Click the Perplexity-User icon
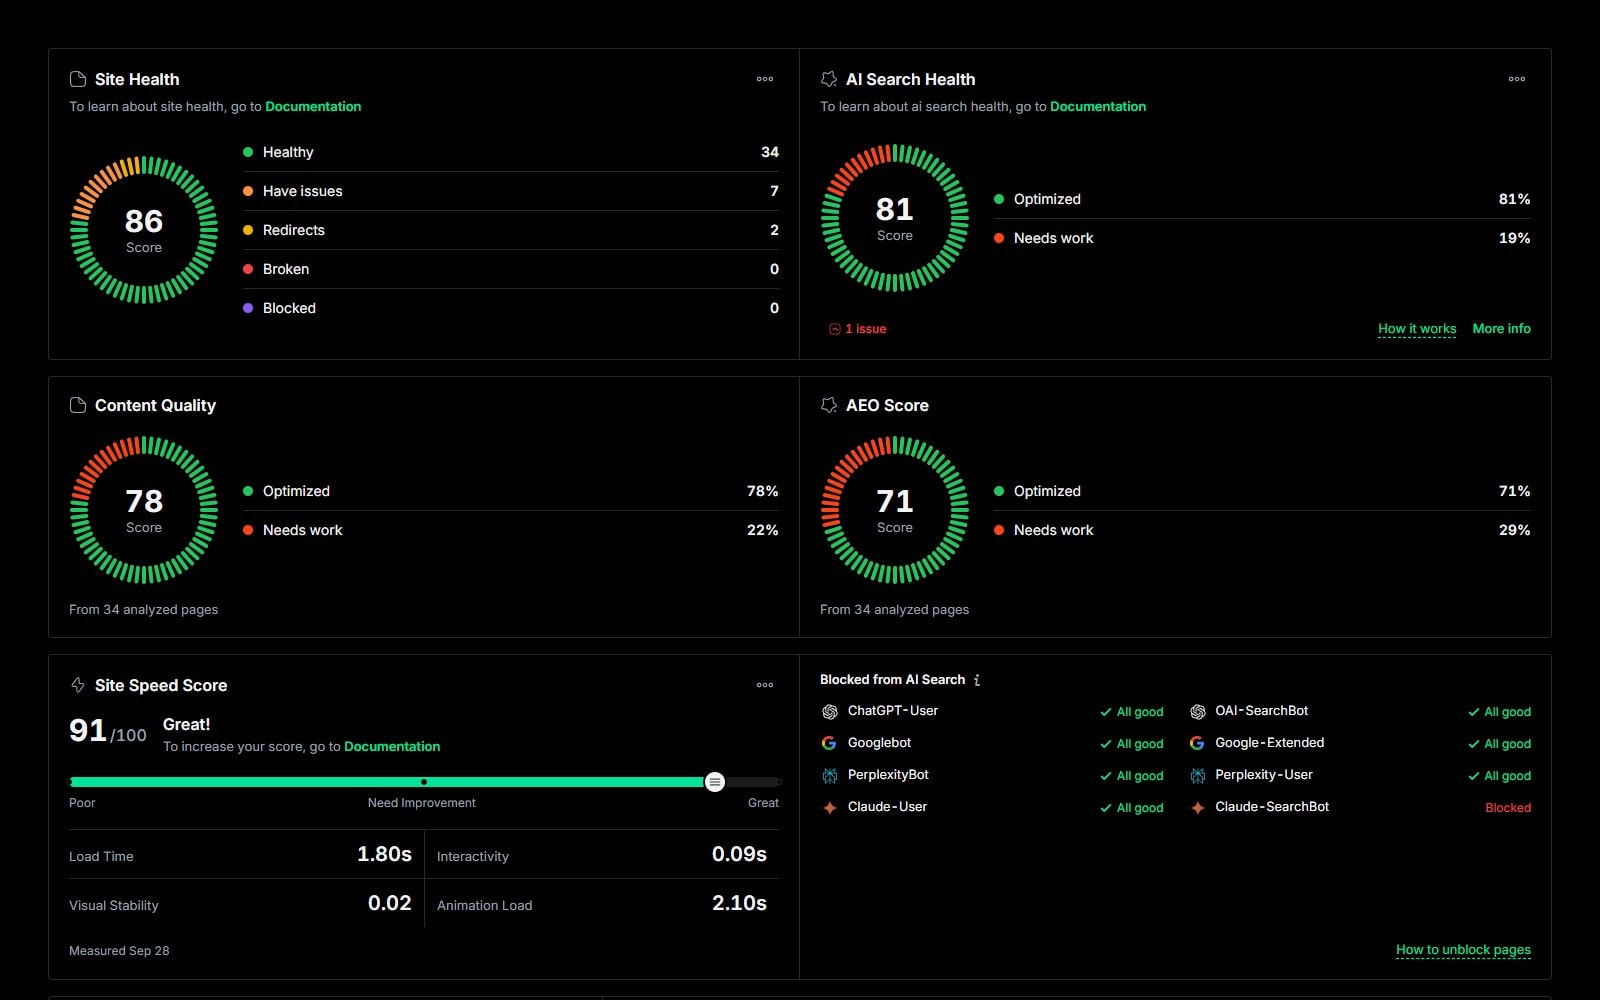Viewport: 1600px width, 1000px height. (1197, 775)
